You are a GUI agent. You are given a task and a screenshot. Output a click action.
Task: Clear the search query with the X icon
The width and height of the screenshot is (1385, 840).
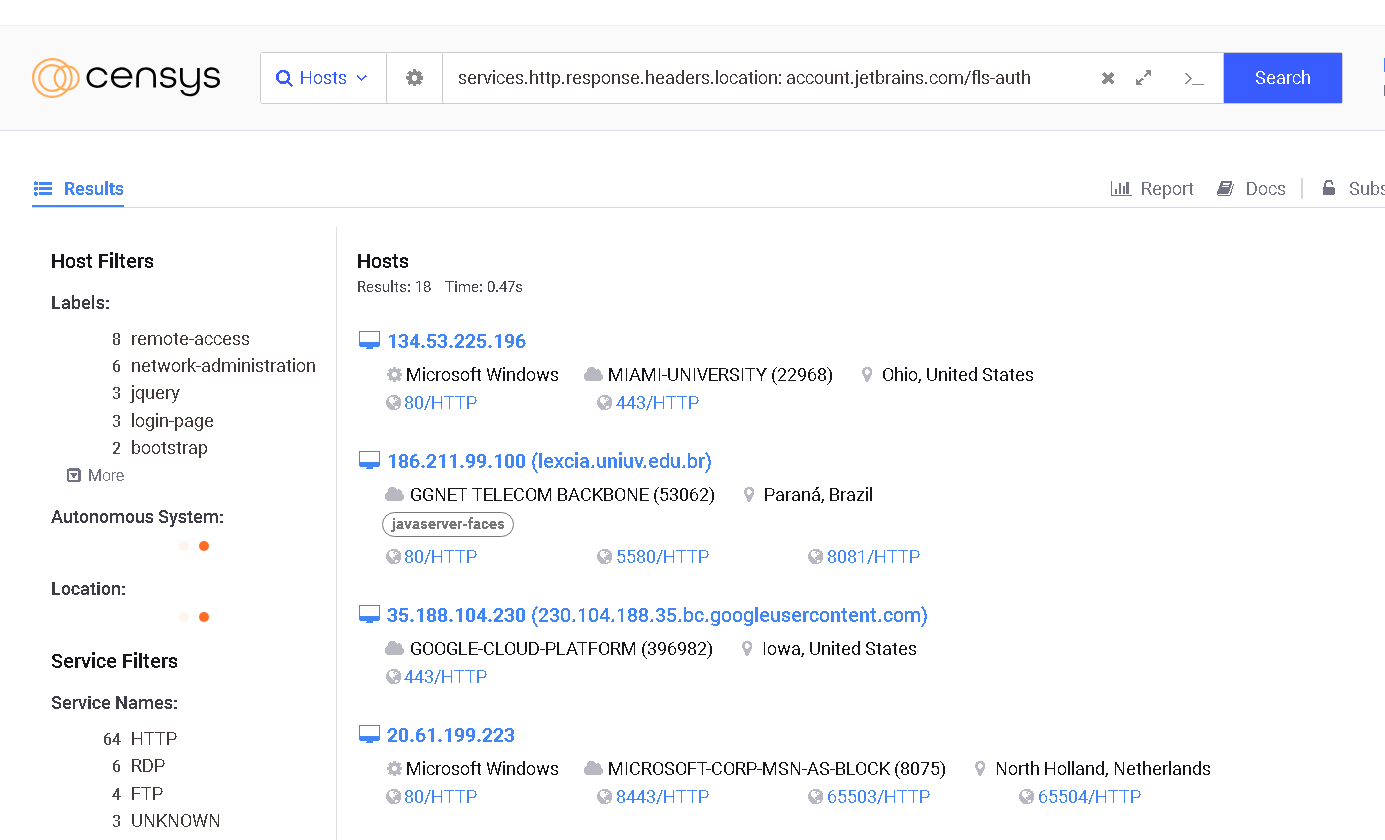tap(1108, 78)
